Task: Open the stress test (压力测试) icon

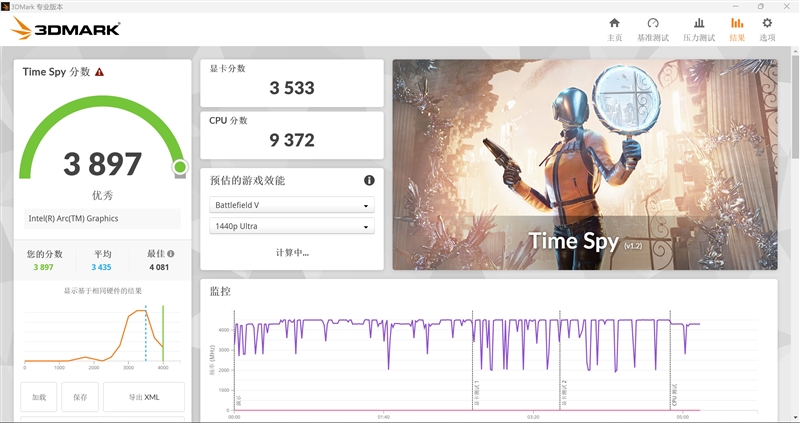Action: coord(699,23)
